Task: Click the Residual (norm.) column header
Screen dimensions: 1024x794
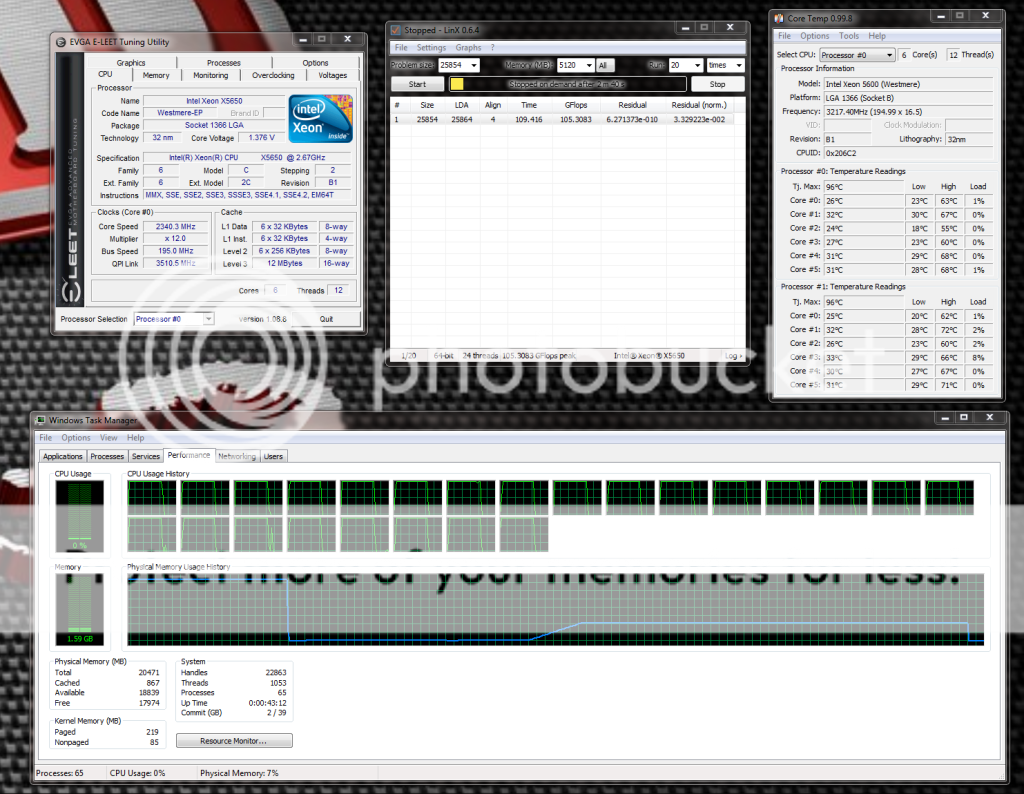Action: coord(698,104)
